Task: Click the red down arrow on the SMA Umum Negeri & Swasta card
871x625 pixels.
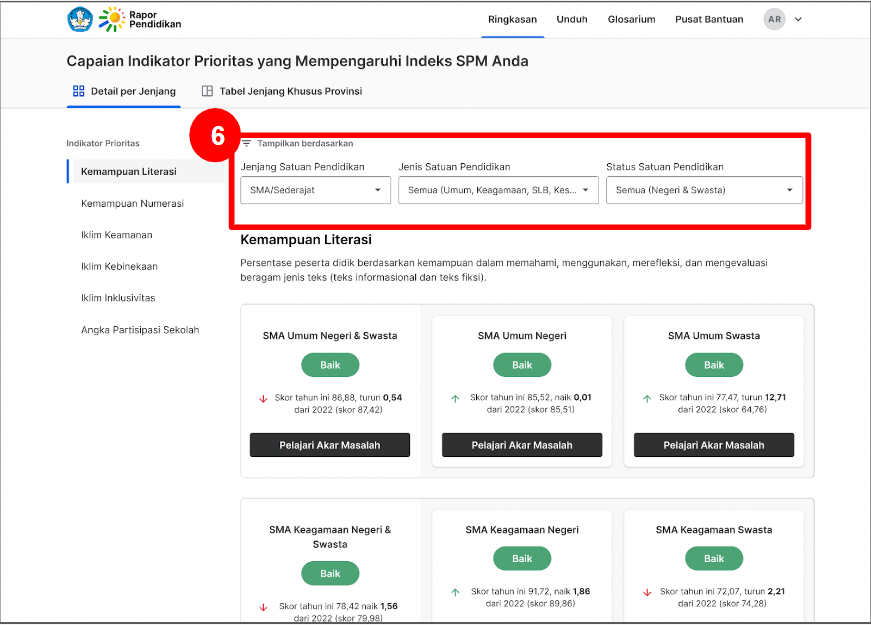Action: [x=263, y=399]
